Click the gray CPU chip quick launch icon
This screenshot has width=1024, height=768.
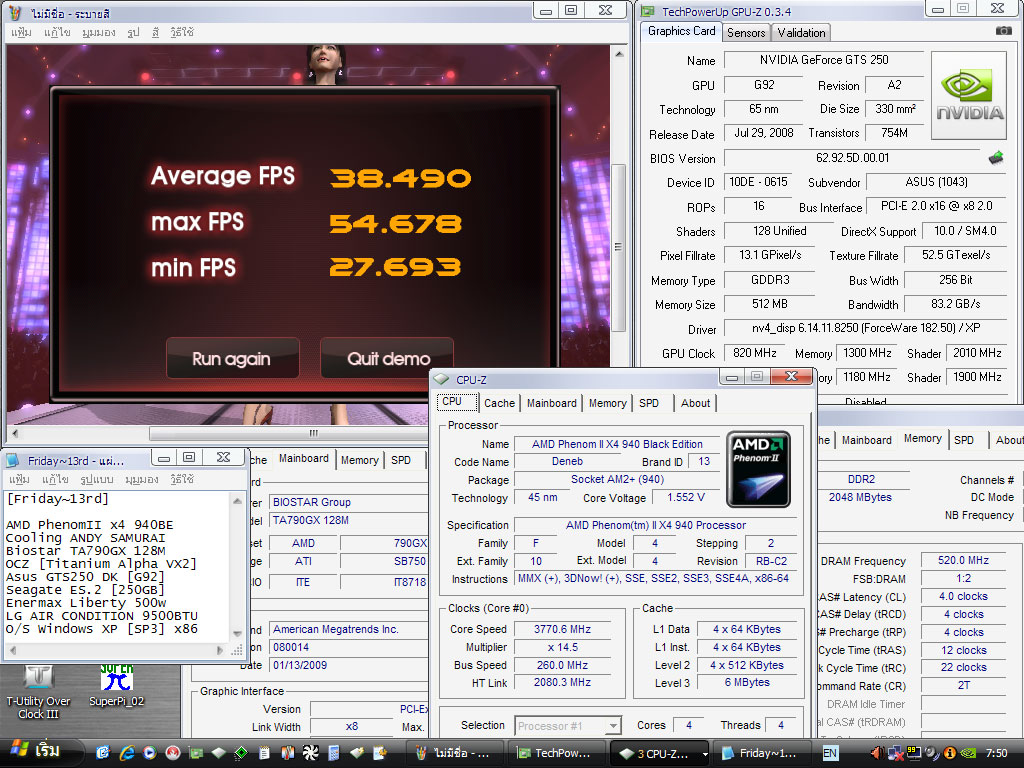[x=219, y=753]
